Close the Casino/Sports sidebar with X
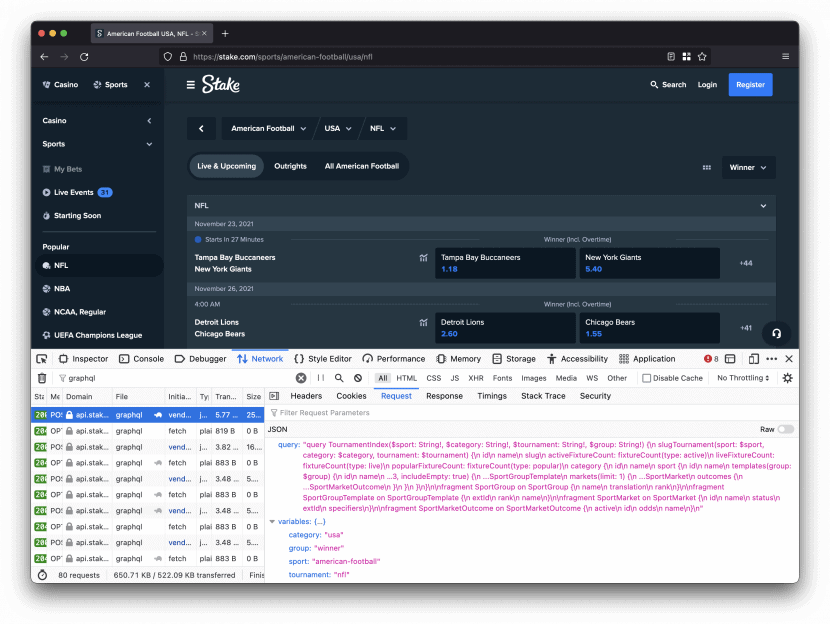This screenshot has height=624, width=830. tap(147, 85)
